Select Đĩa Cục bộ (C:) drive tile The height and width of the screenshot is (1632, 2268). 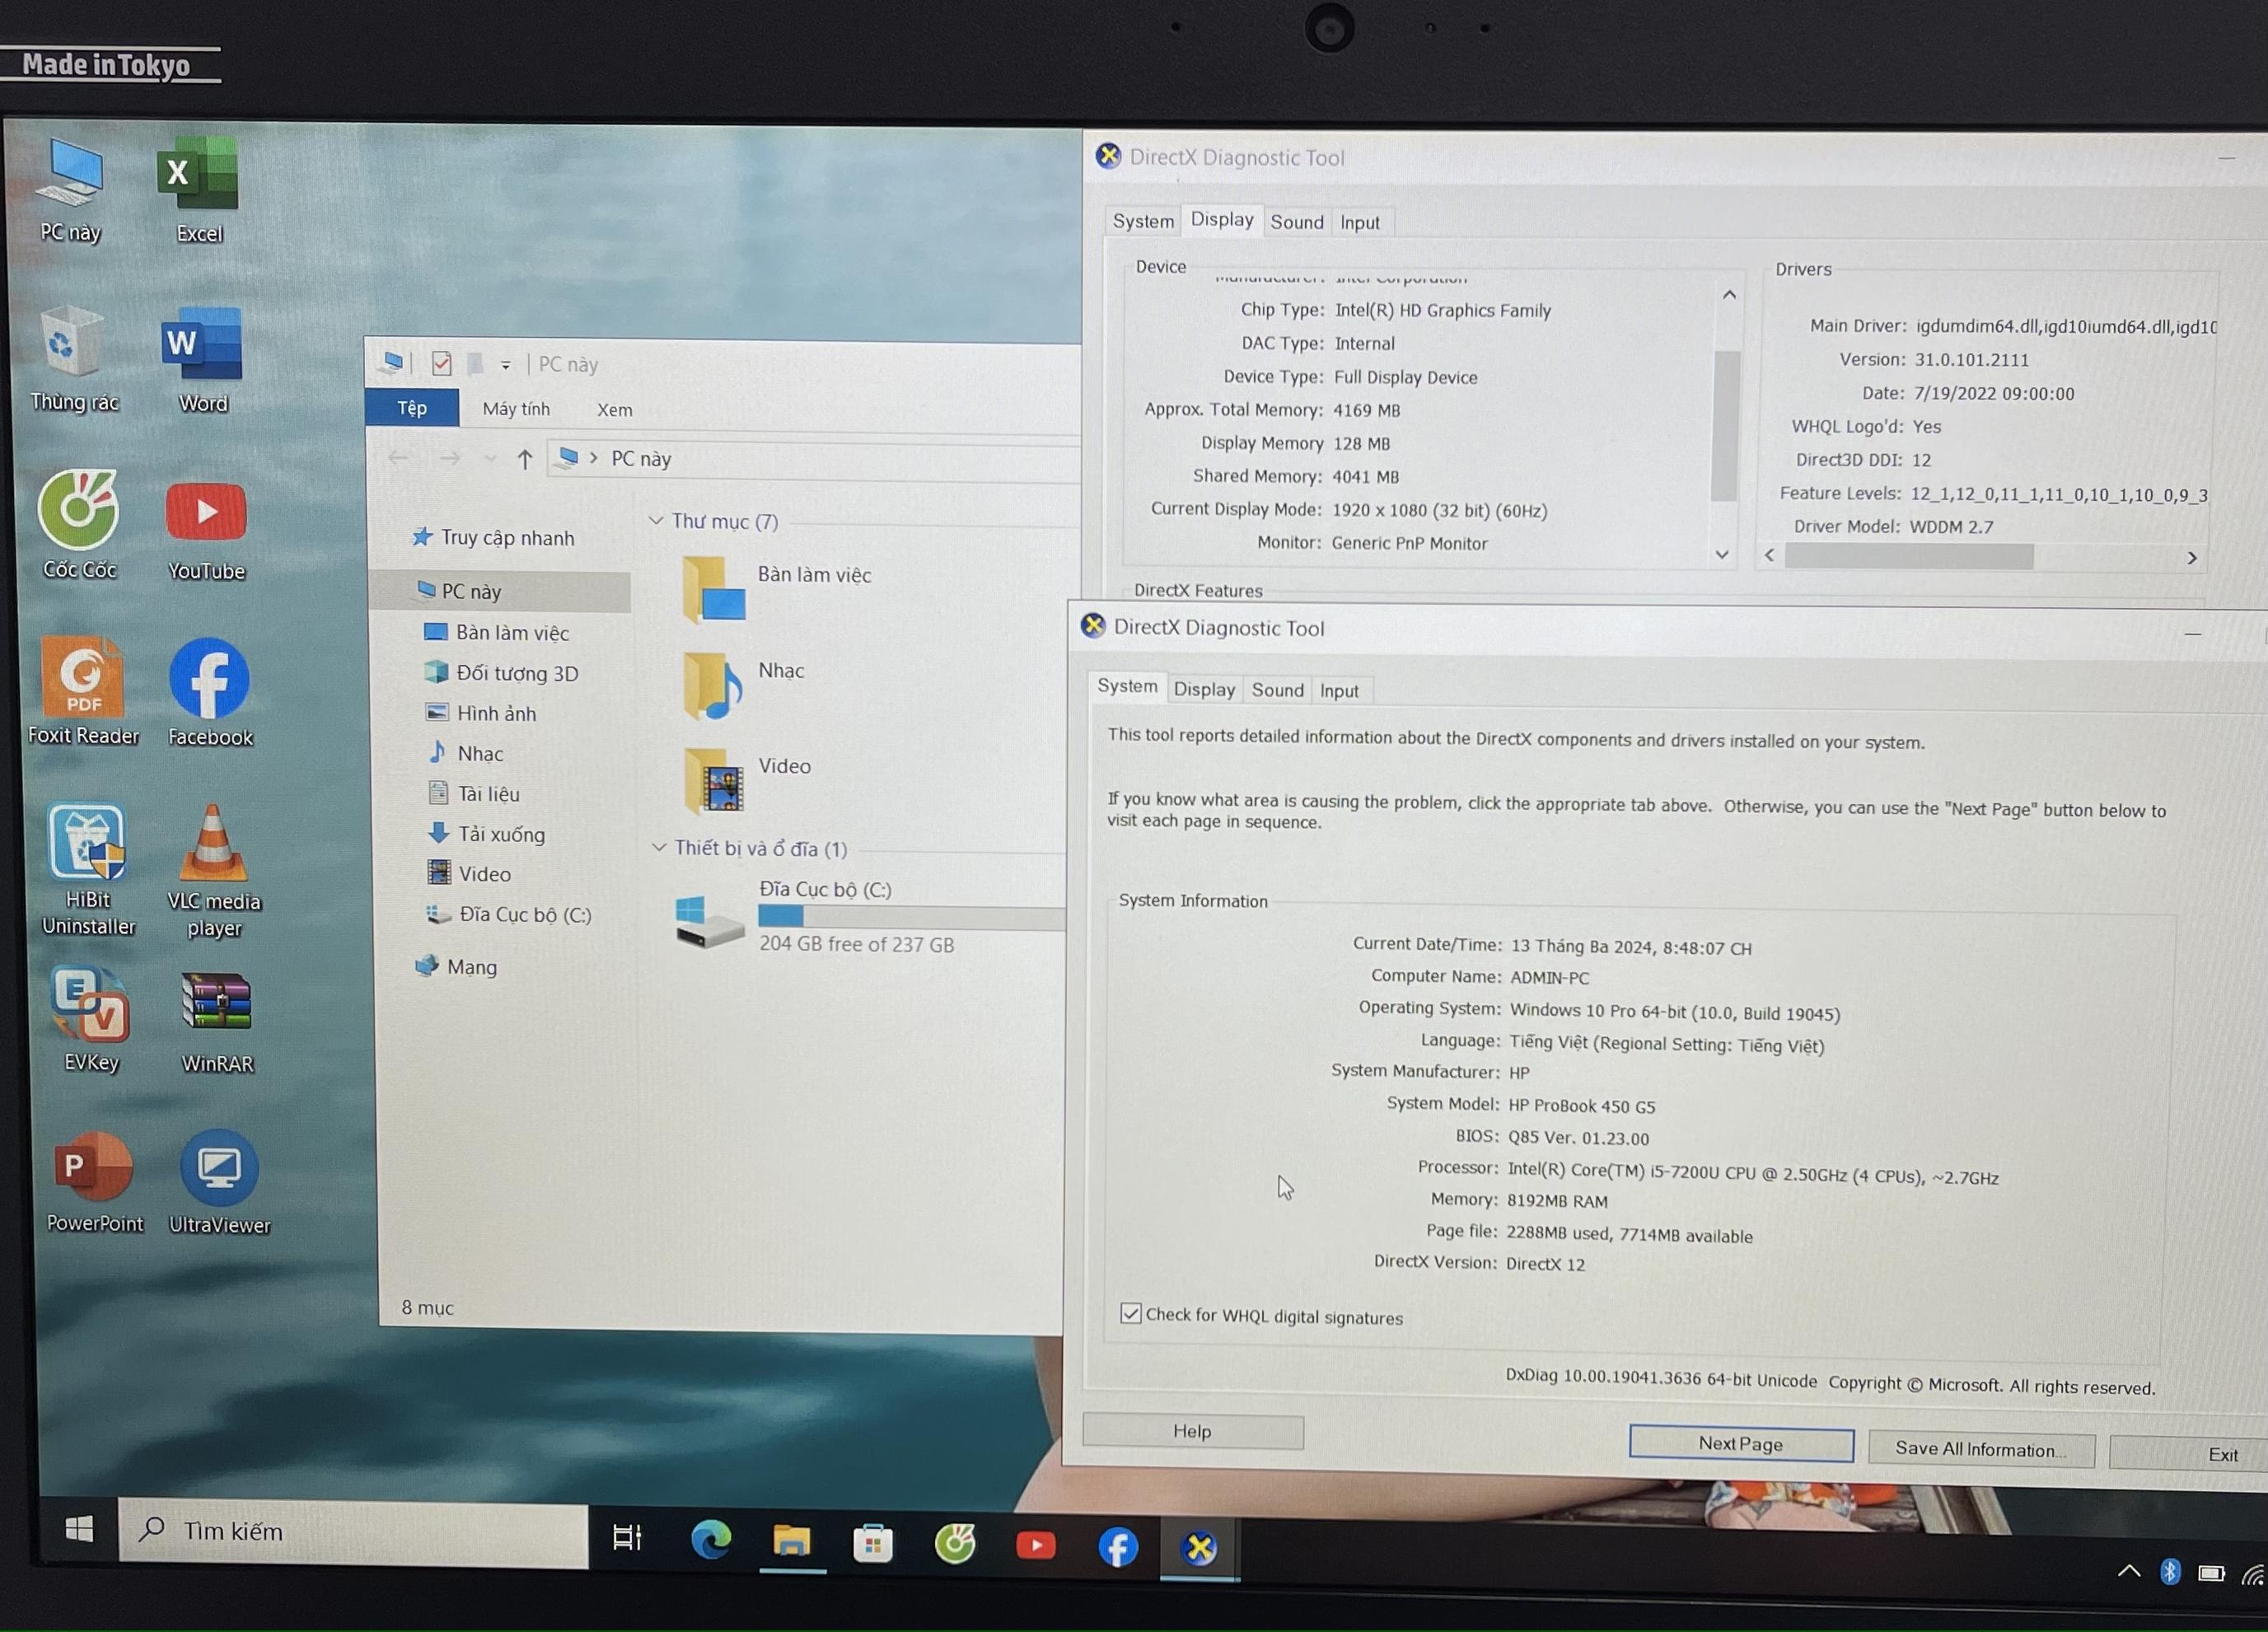pos(868,916)
